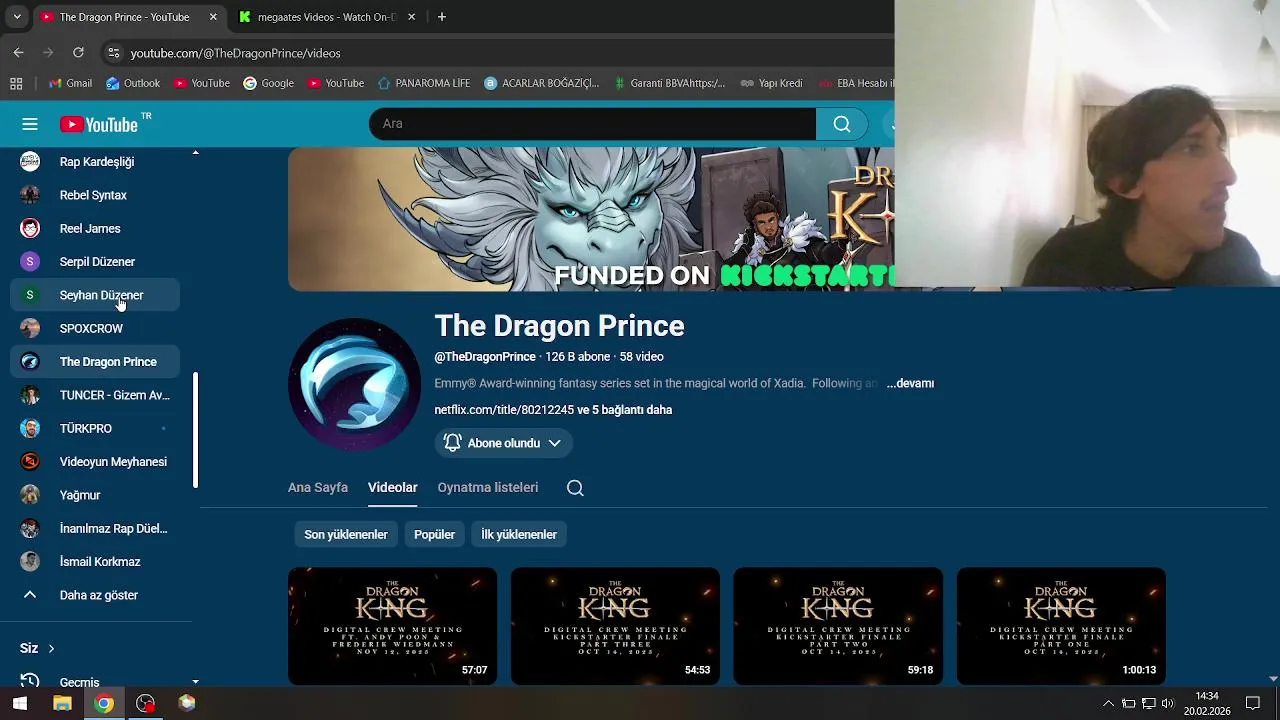Open Reel James channel avatar
The image size is (1280, 720).
coord(30,228)
